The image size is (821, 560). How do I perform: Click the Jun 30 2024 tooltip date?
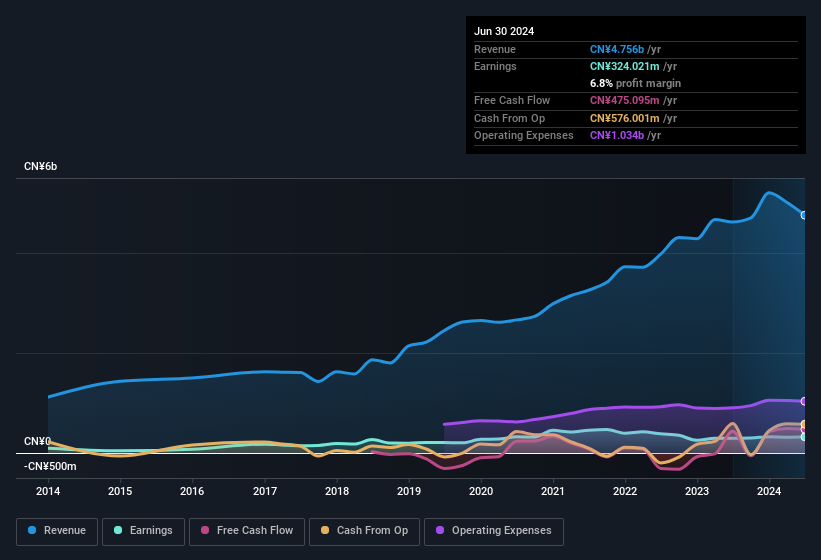[x=504, y=31]
